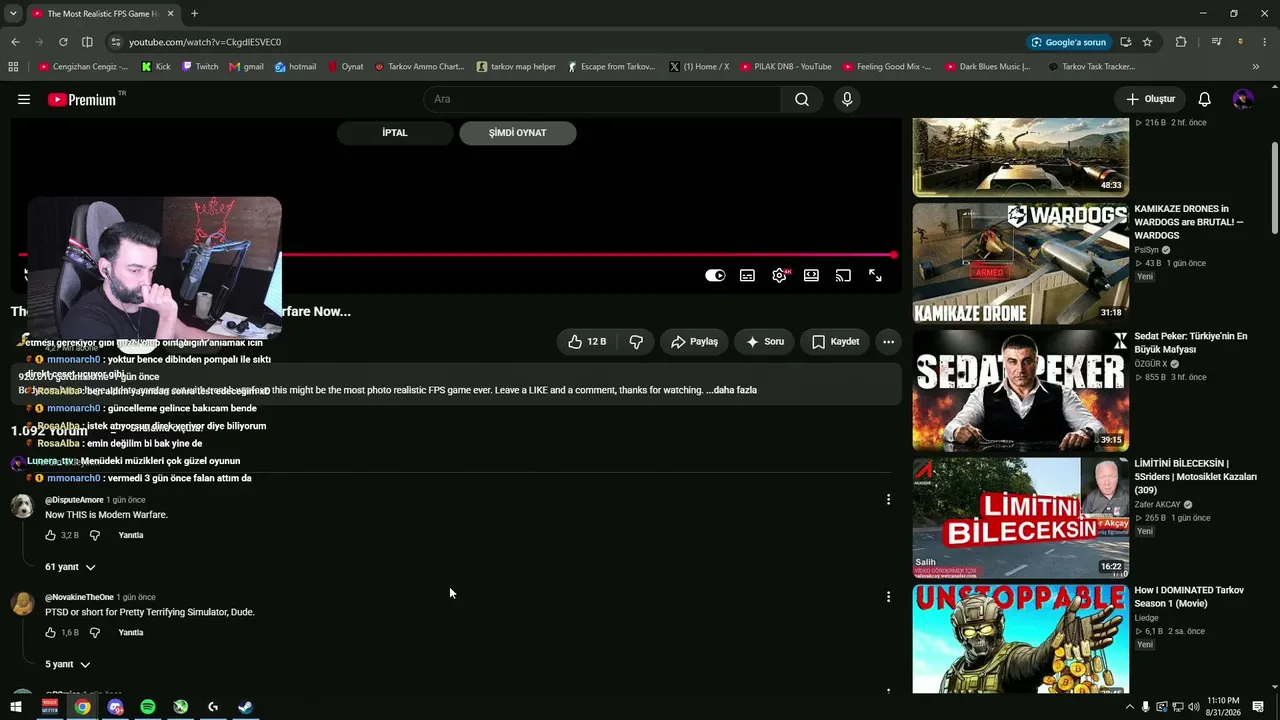
Task: Toggle autoplay switch in the player
Action: (715, 276)
